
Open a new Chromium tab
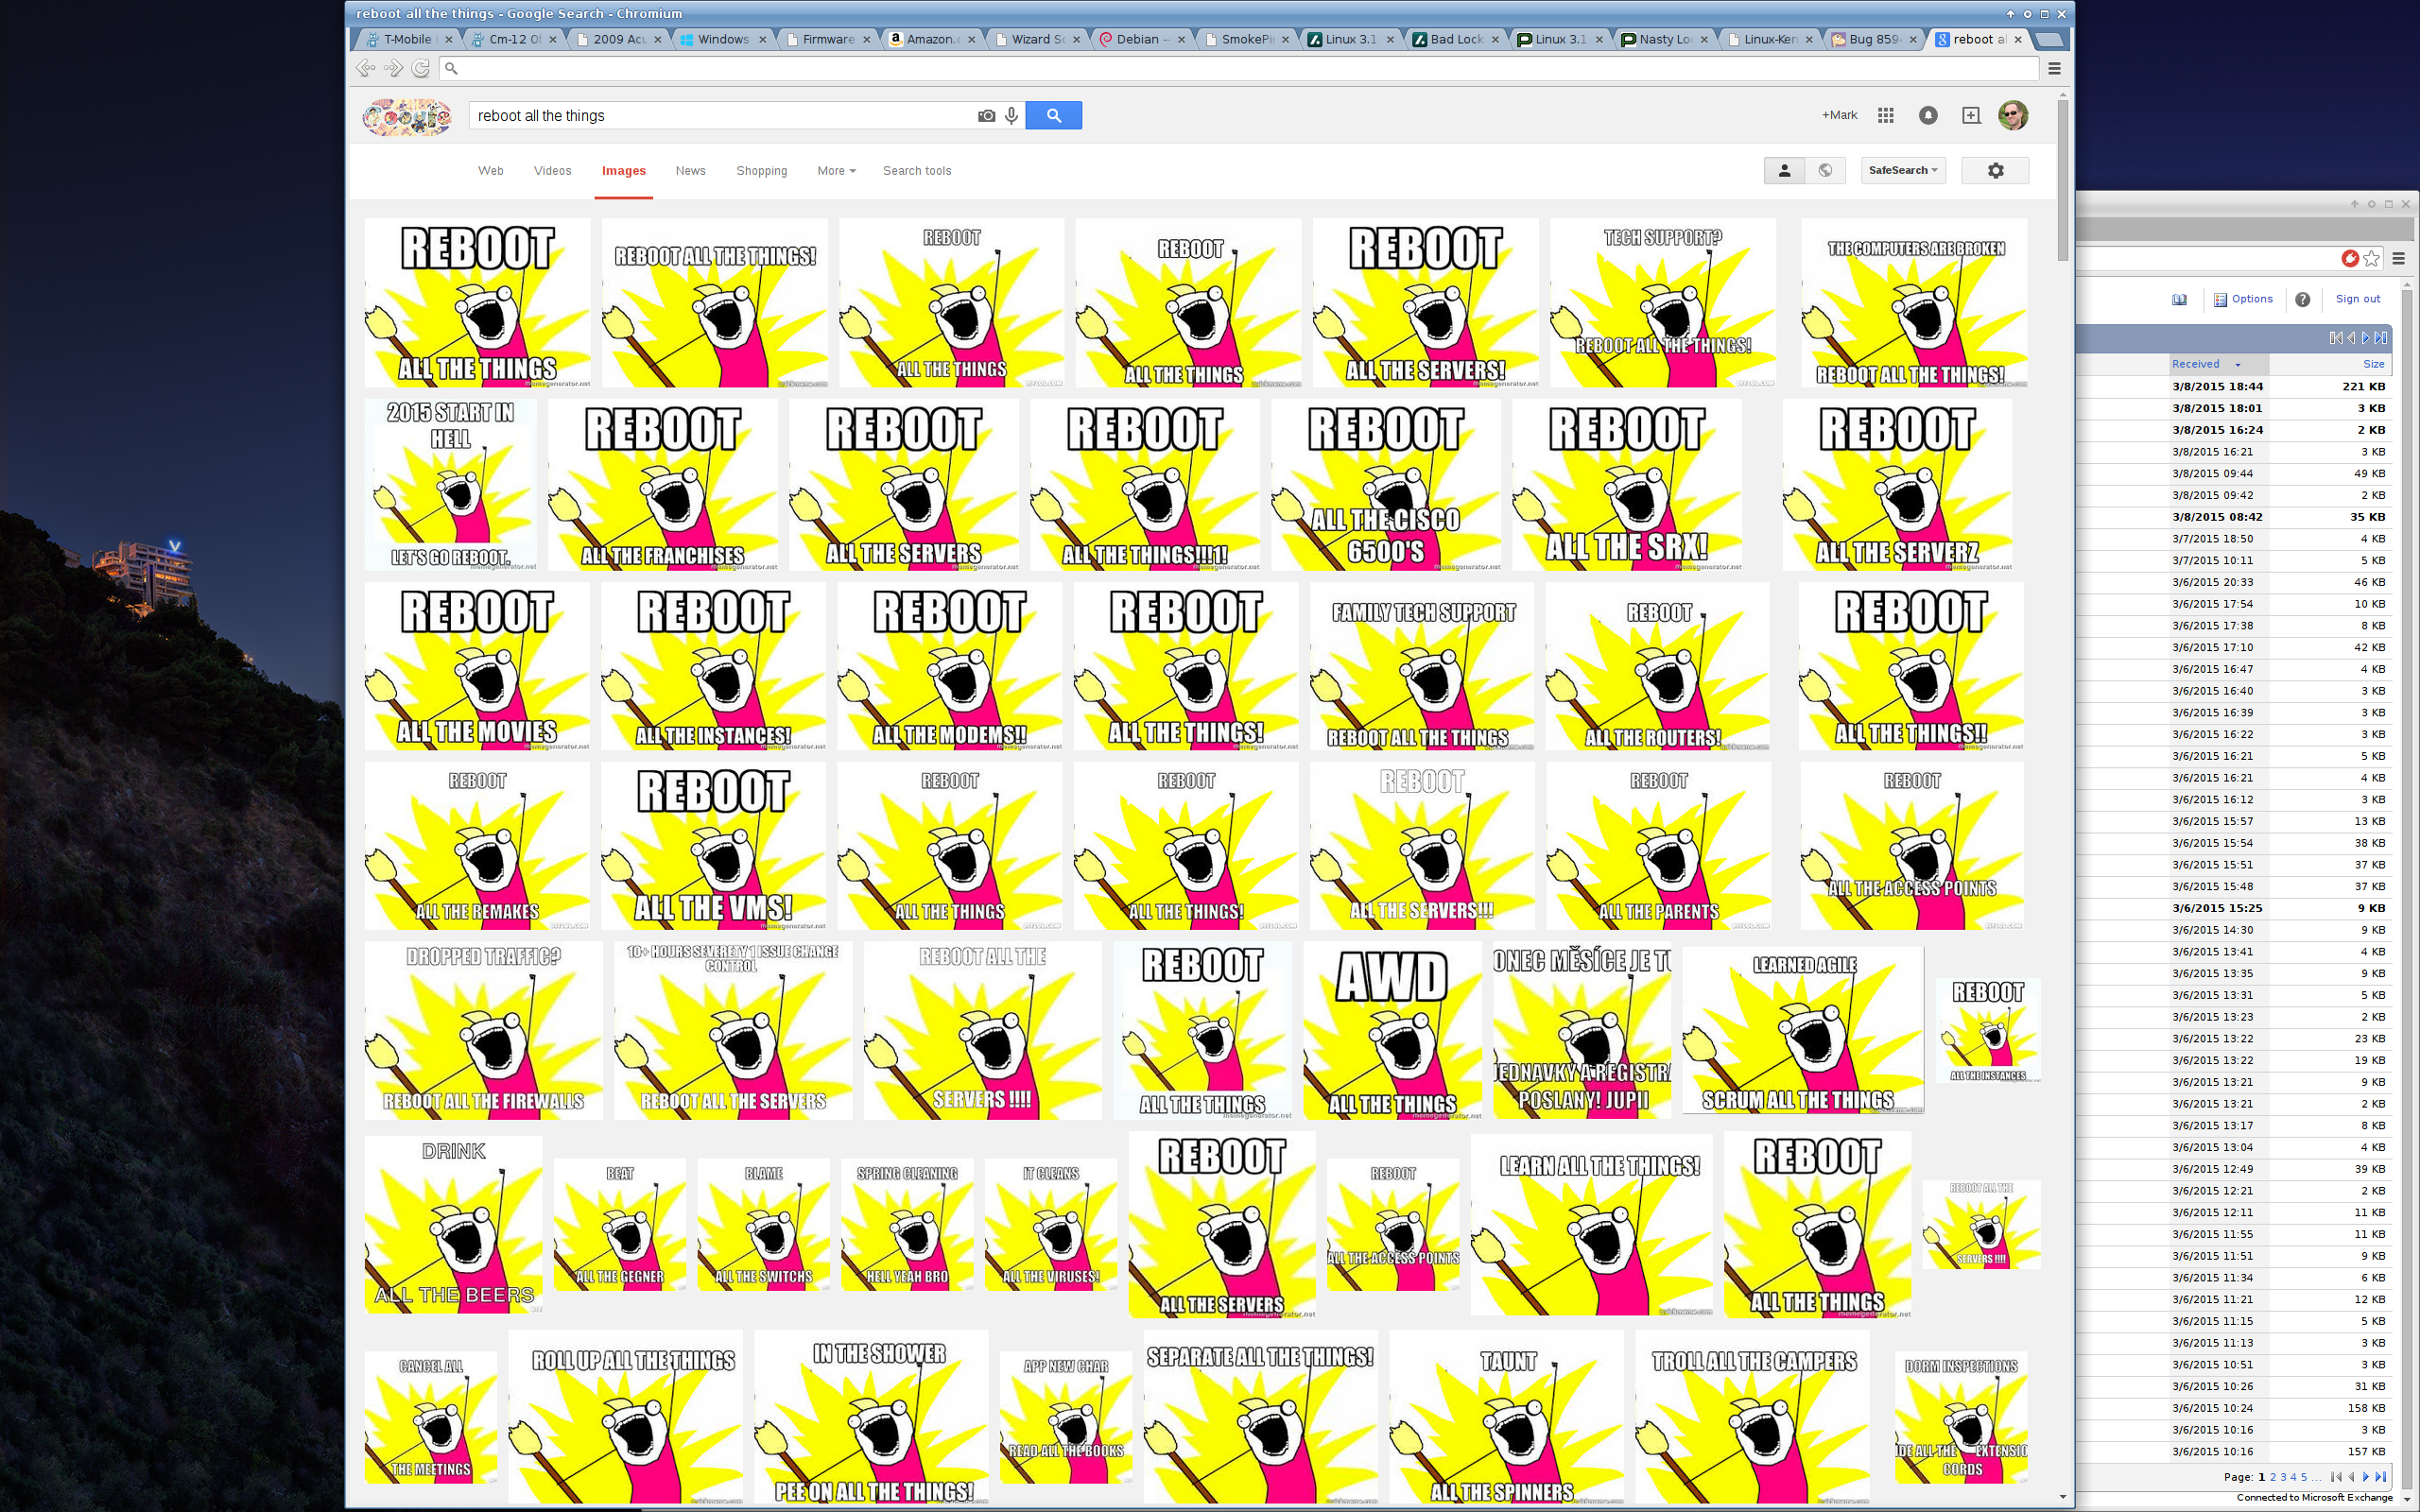pos(2049,39)
